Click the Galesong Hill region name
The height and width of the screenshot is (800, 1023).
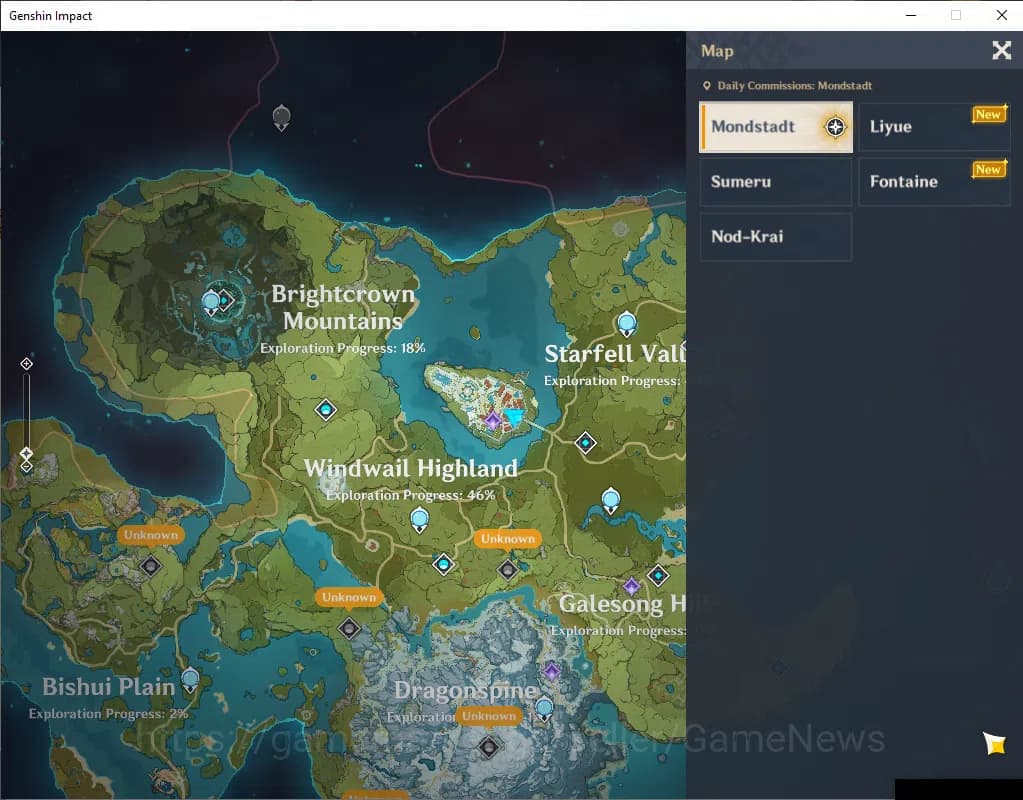[x=622, y=604]
